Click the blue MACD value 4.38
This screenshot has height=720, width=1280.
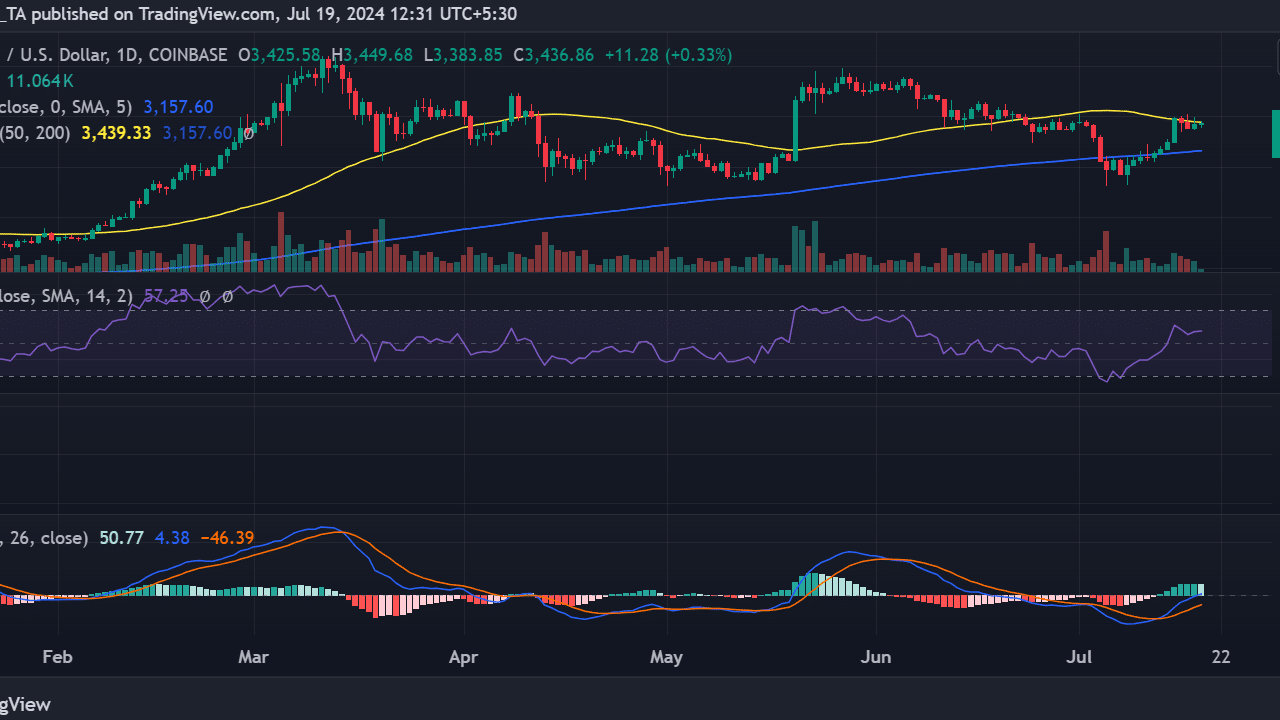pyautogui.click(x=171, y=538)
